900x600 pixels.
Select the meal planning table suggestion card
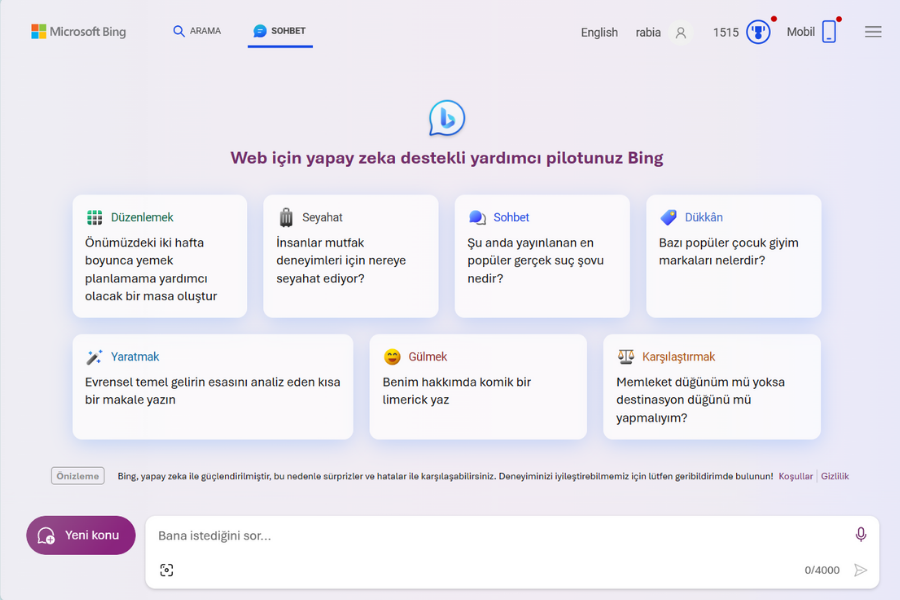pos(160,256)
